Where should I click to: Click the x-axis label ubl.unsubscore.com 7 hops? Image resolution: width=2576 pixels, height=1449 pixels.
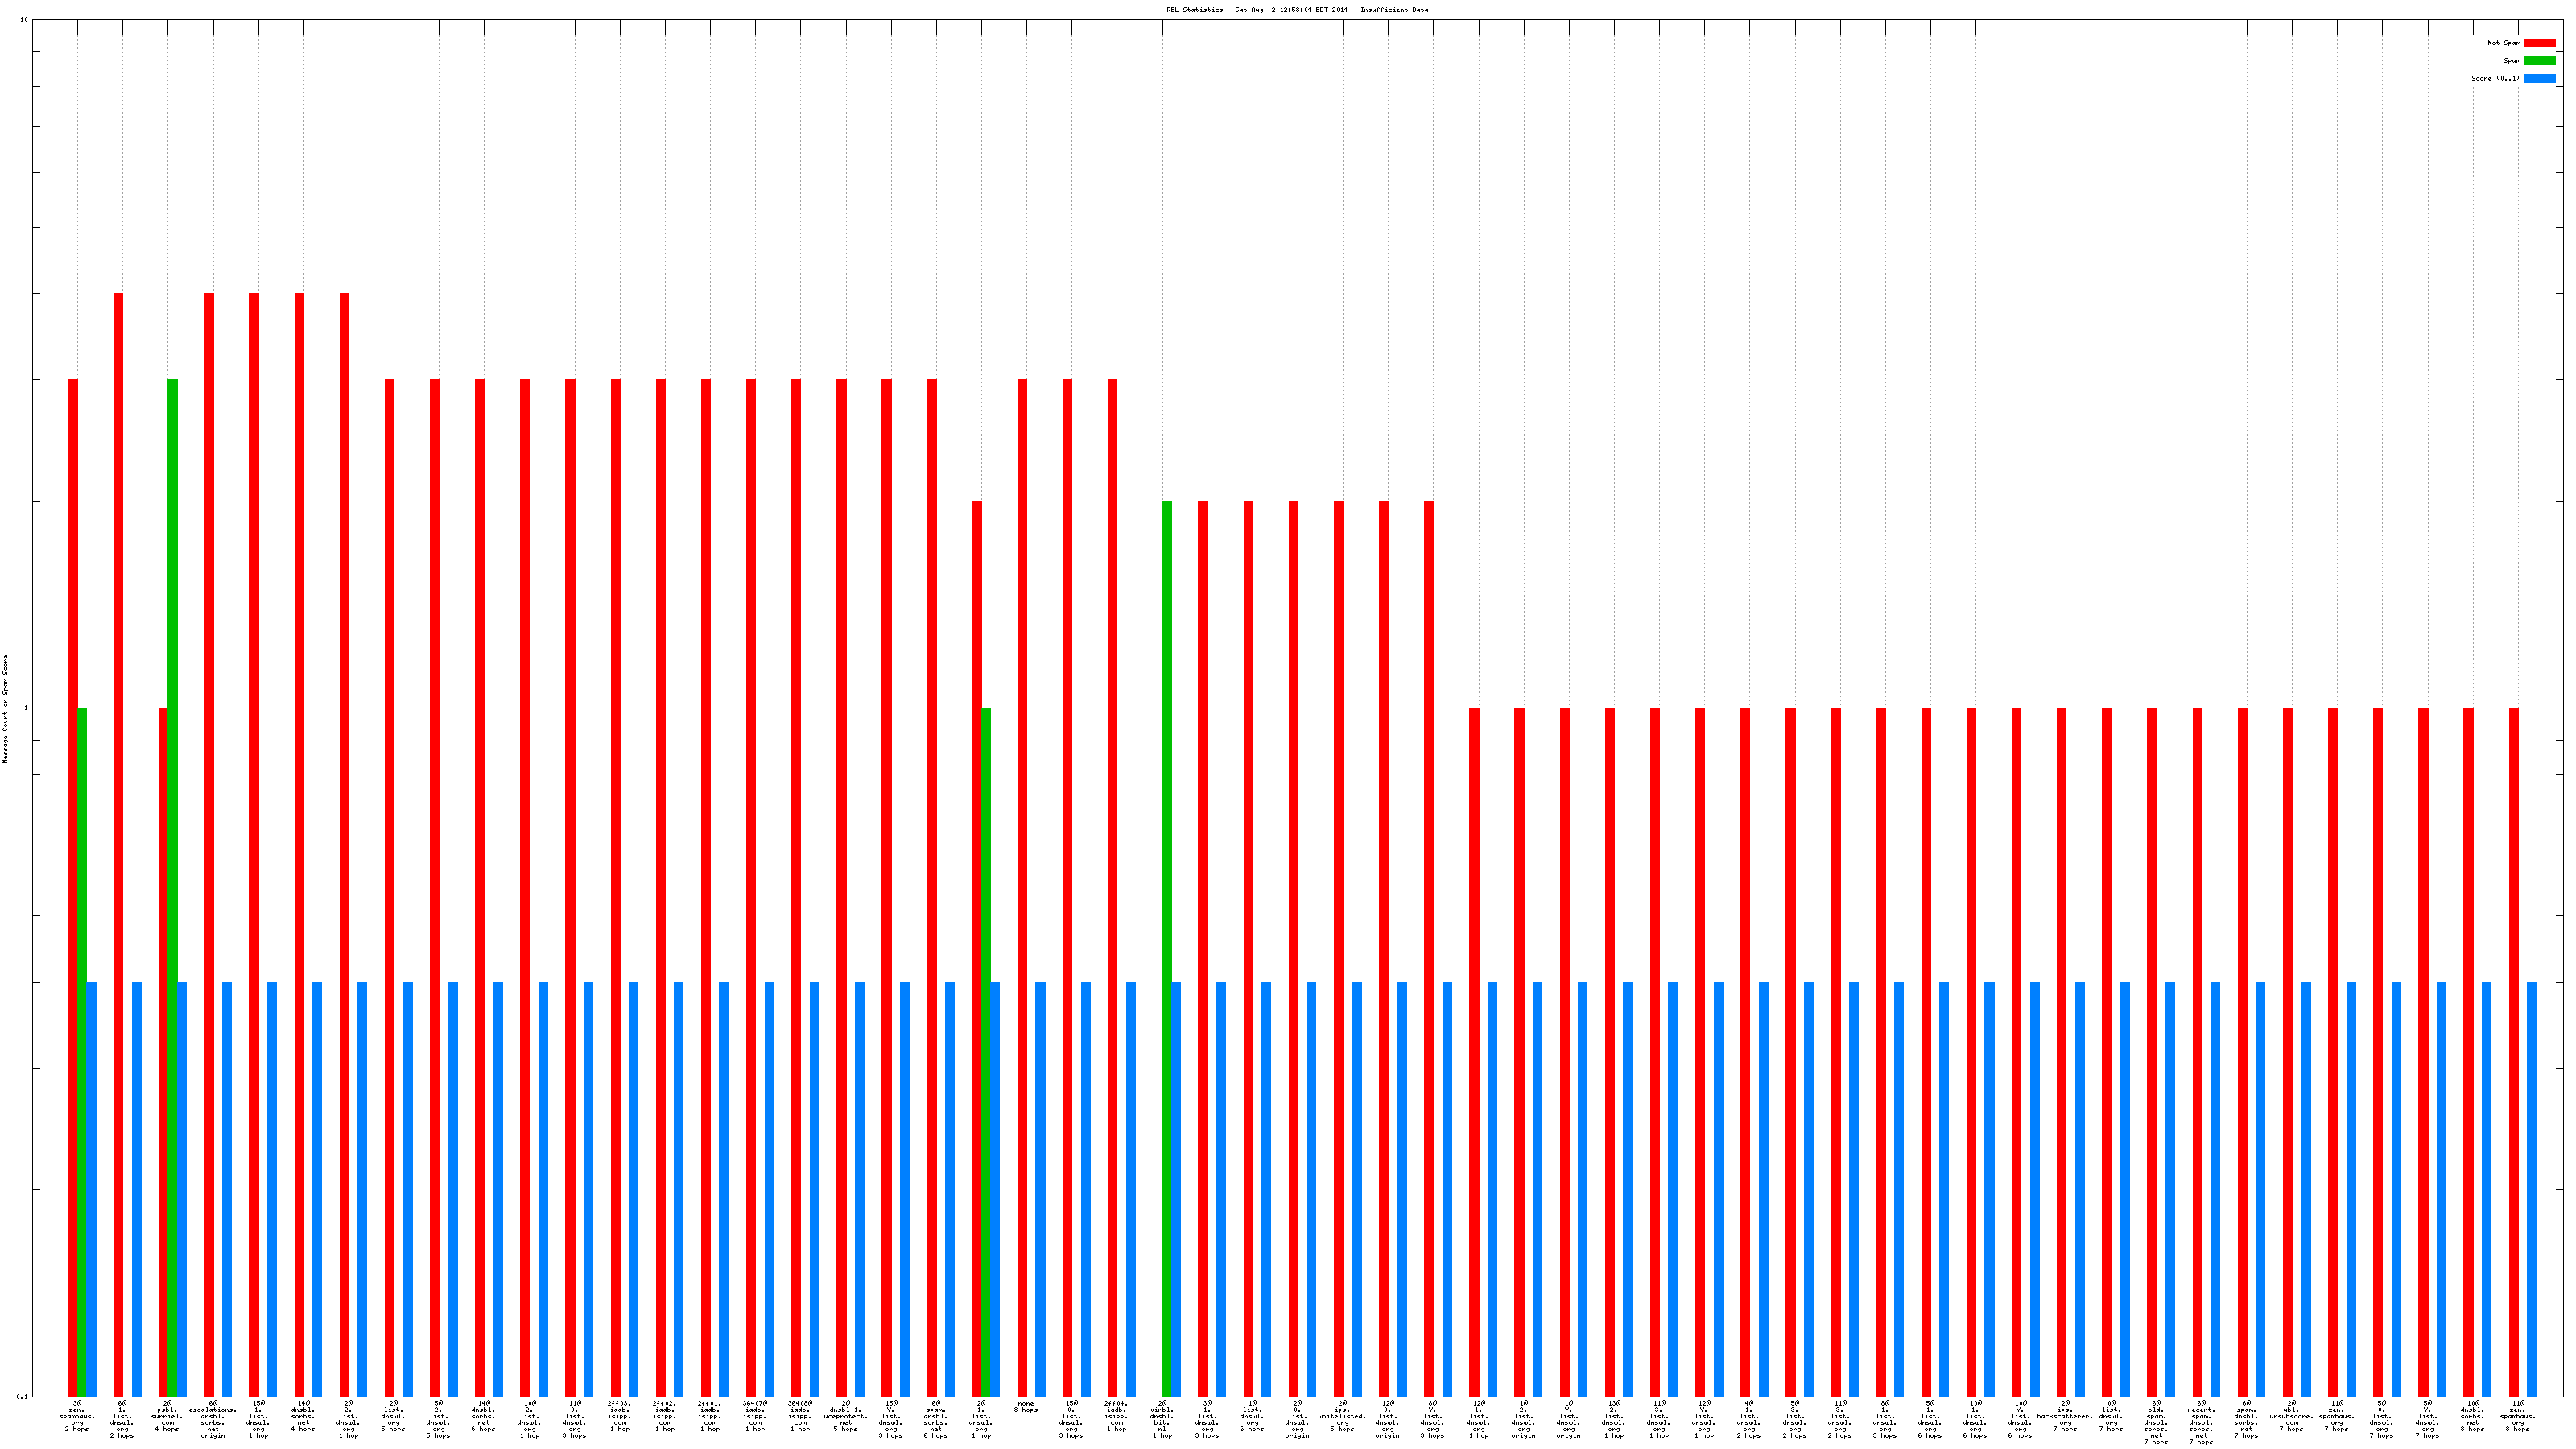point(2291,1415)
